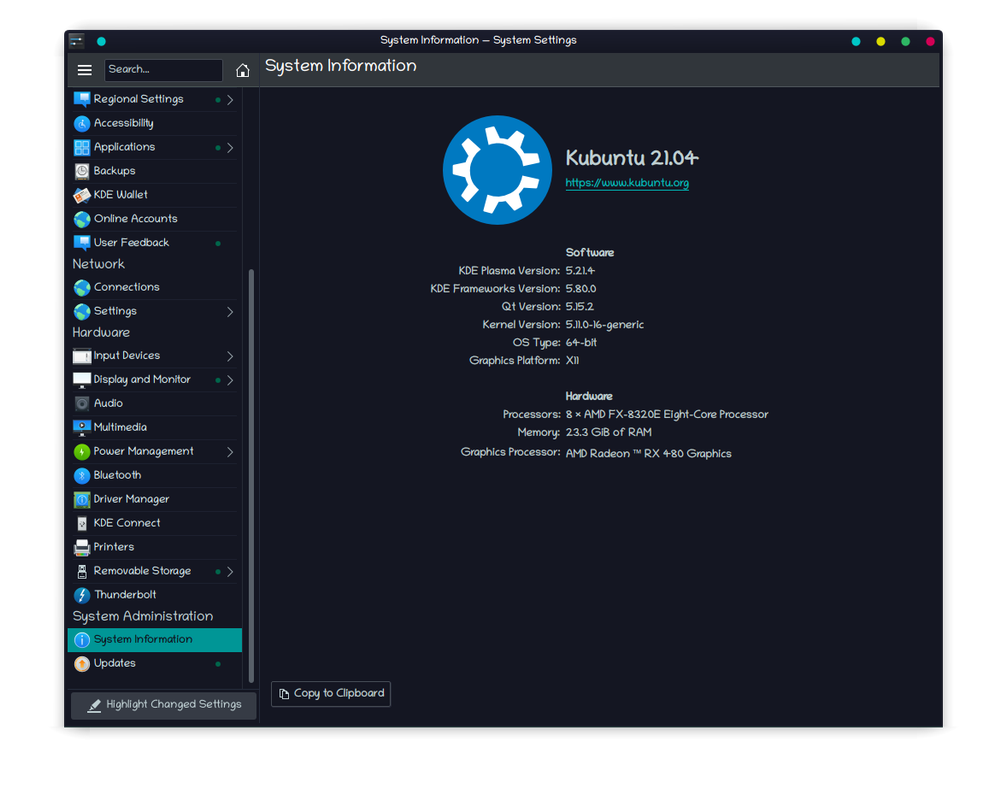Click the Memory value 23.3 GiB of RAM
Image resolution: width=1007 pixels, height=800 pixels.
click(608, 433)
